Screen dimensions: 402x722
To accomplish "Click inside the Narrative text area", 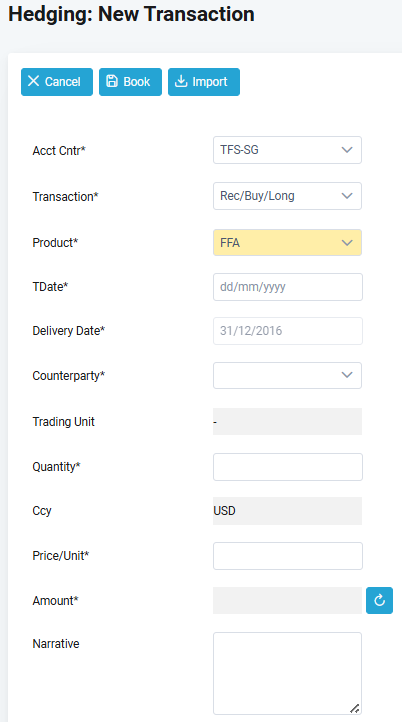I will (287, 673).
